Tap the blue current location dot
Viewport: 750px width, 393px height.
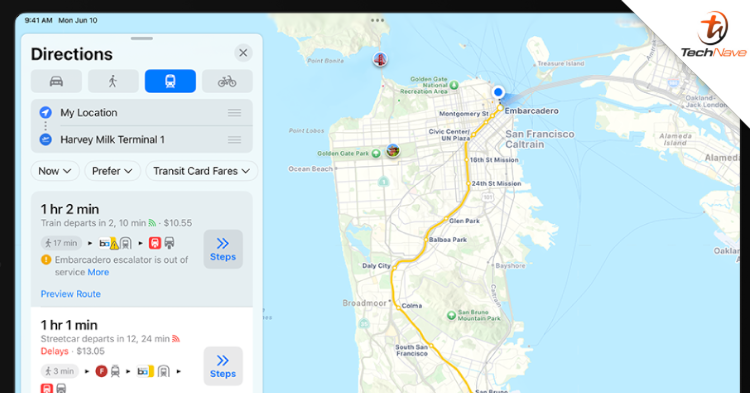click(498, 92)
